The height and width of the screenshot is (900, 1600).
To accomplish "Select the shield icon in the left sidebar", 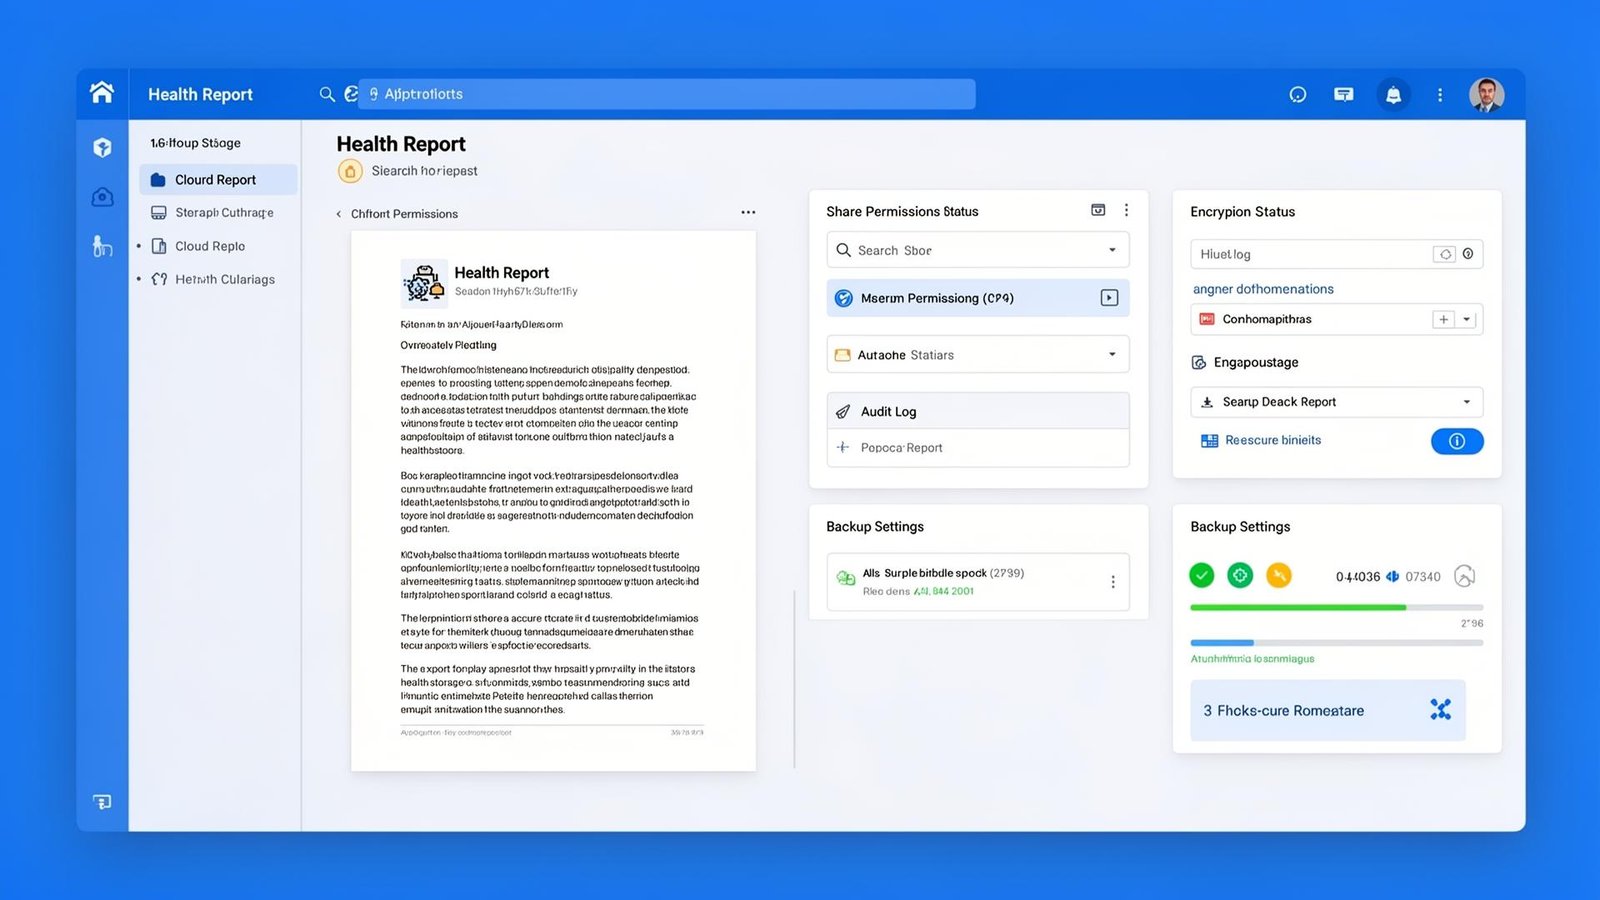I will (102, 147).
